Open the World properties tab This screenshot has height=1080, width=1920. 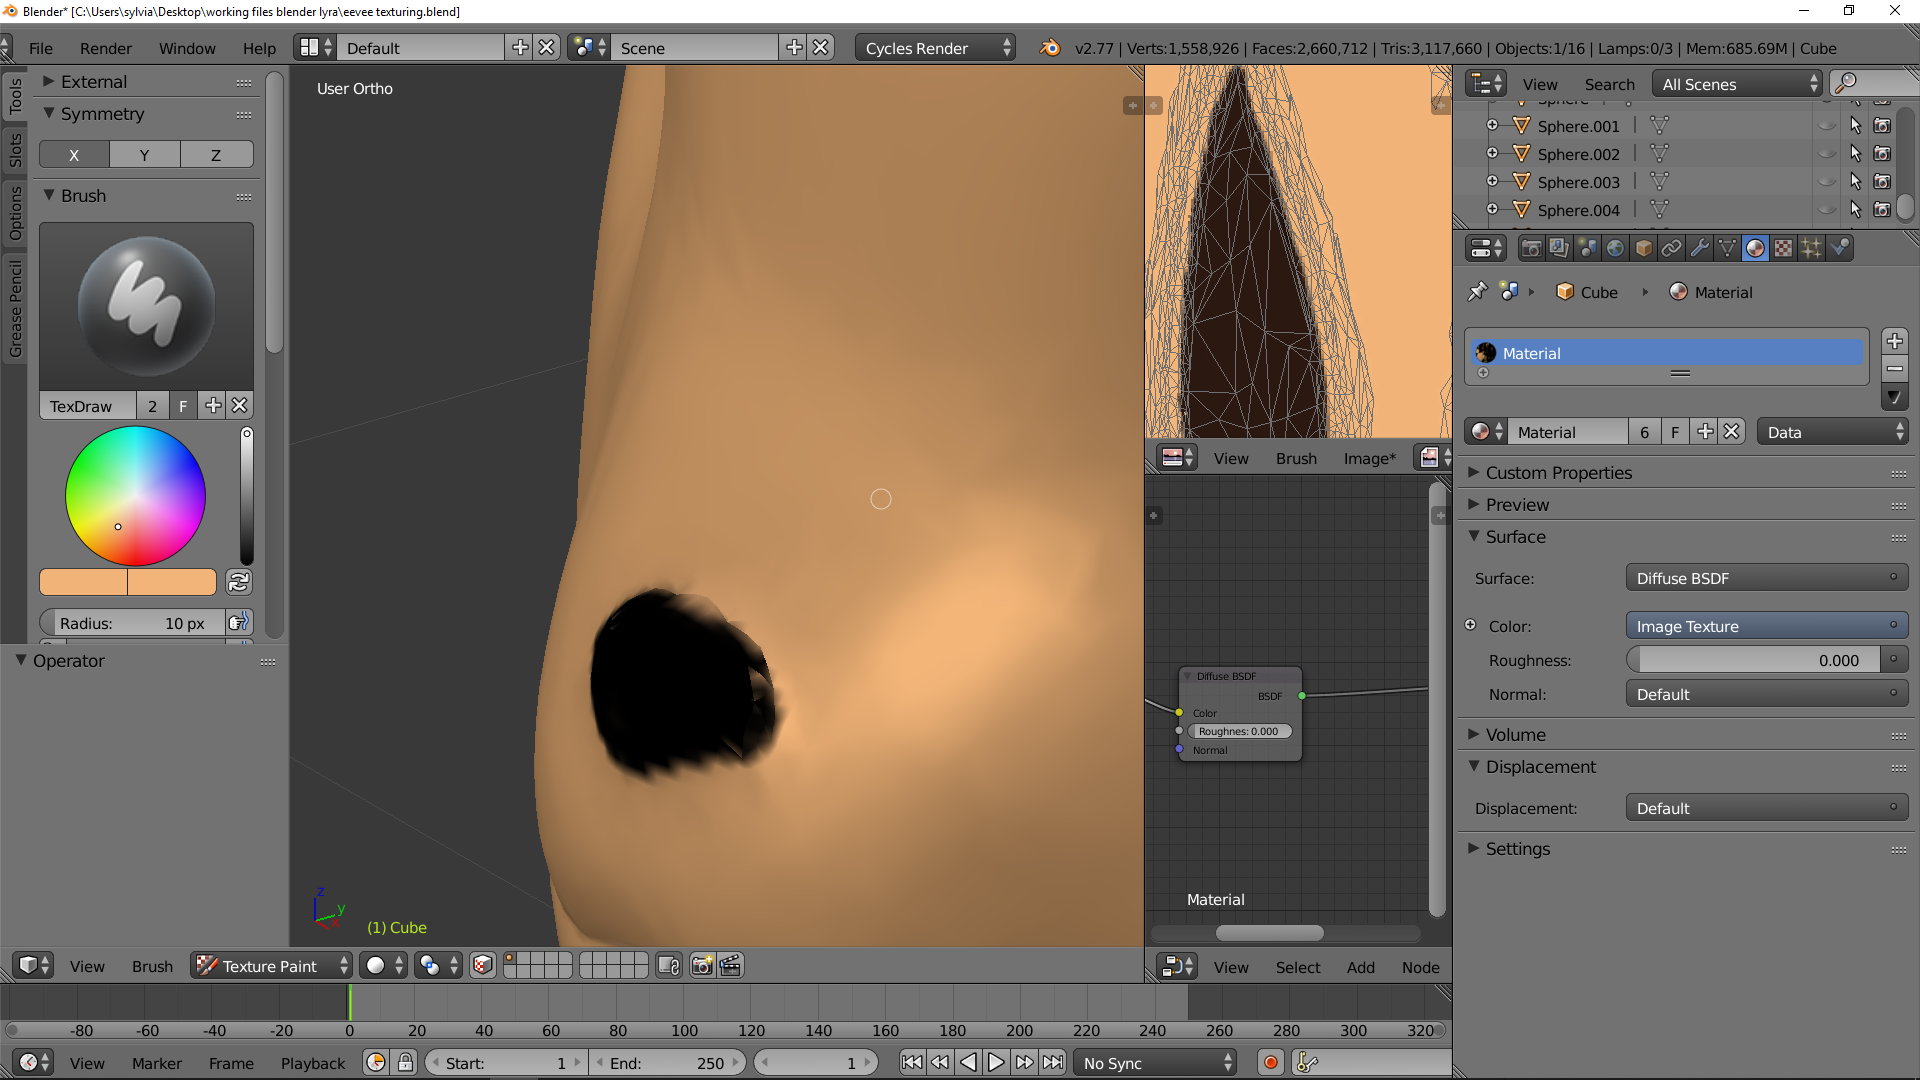[1615, 248]
